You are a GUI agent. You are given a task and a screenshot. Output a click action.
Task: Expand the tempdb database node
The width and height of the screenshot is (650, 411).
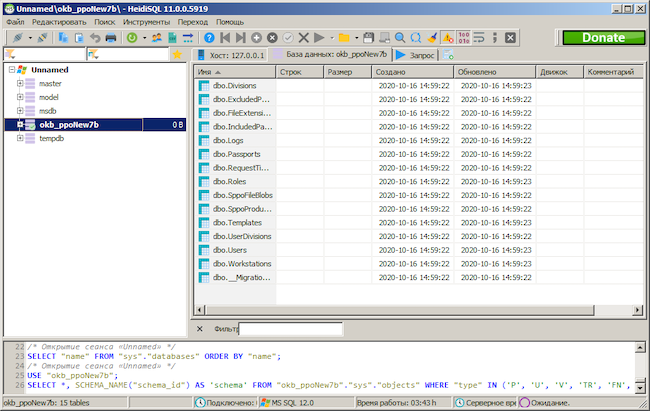pyautogui.click(x=20, y=139)
